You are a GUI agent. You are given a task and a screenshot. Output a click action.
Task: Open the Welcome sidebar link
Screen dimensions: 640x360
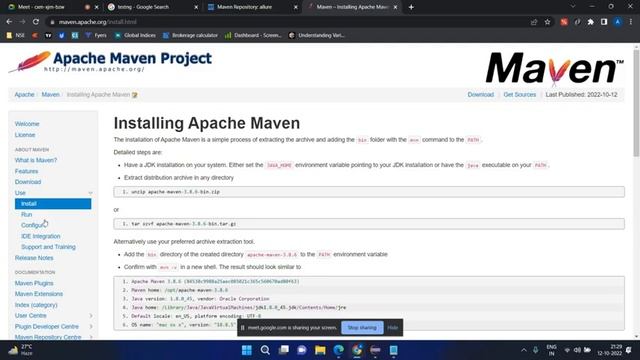point(27,124)
